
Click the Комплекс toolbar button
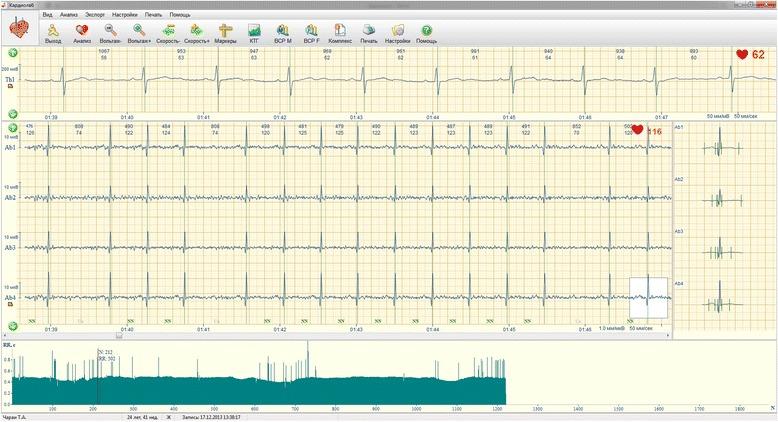340,32
